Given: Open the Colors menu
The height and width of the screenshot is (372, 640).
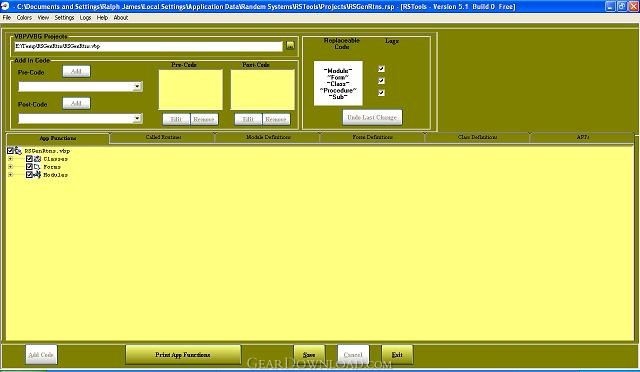Looking at the screenshot, I should click(x=24, y=18).
